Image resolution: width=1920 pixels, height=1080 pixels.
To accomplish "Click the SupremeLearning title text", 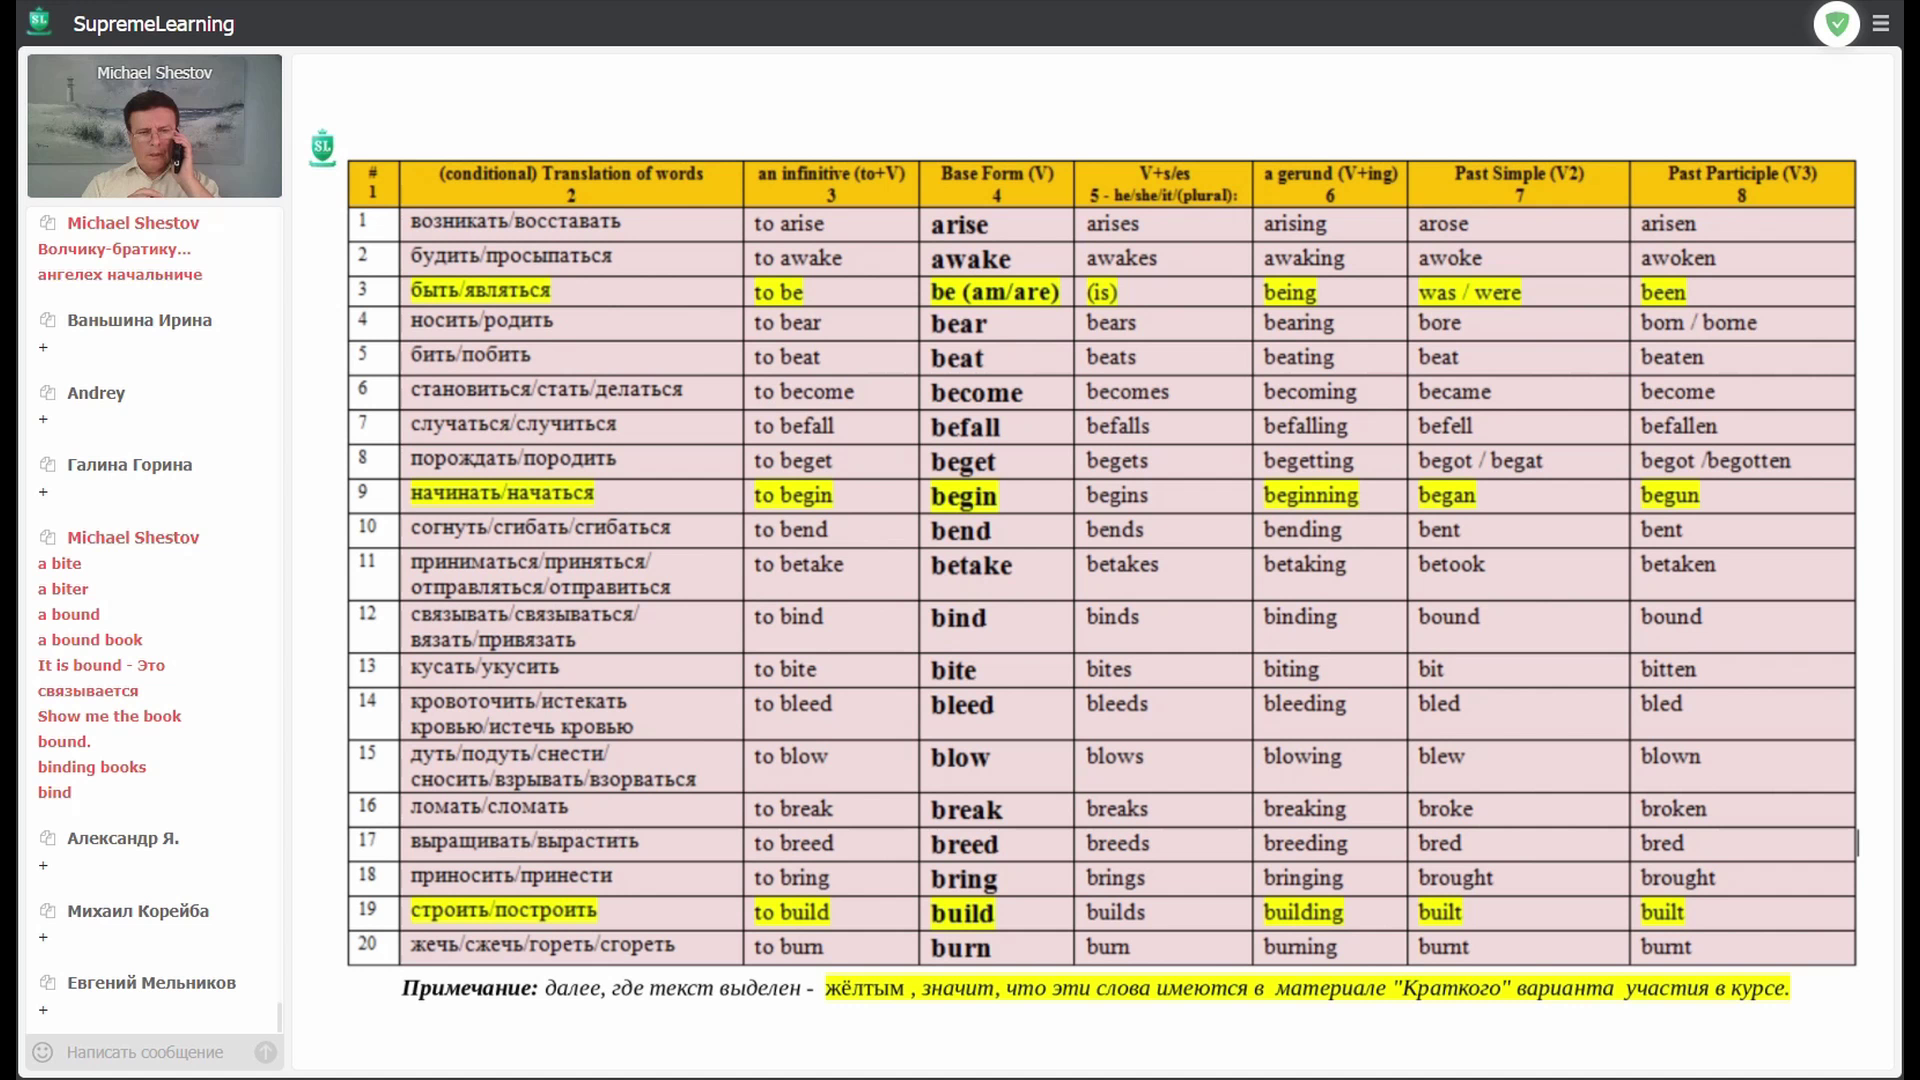I will click(x=153, y=24).
